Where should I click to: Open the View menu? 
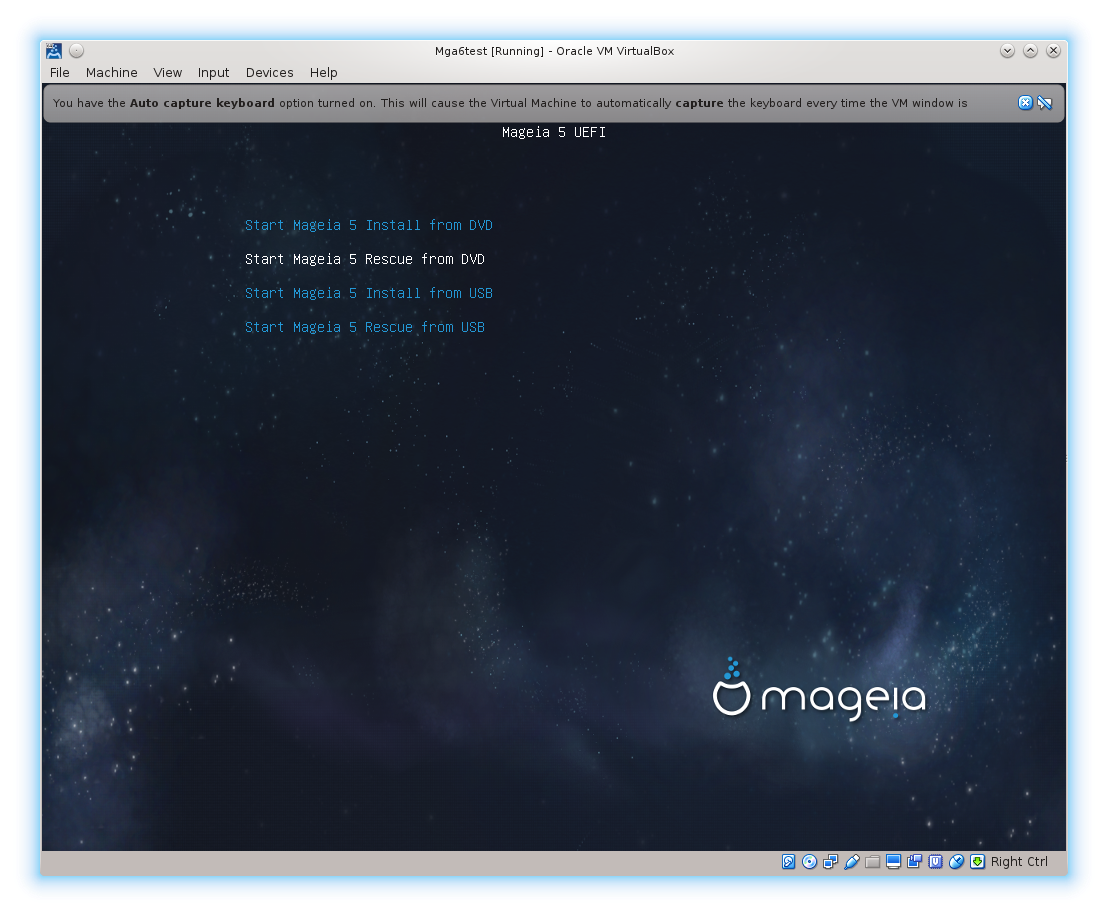click(x=167, y=73)
